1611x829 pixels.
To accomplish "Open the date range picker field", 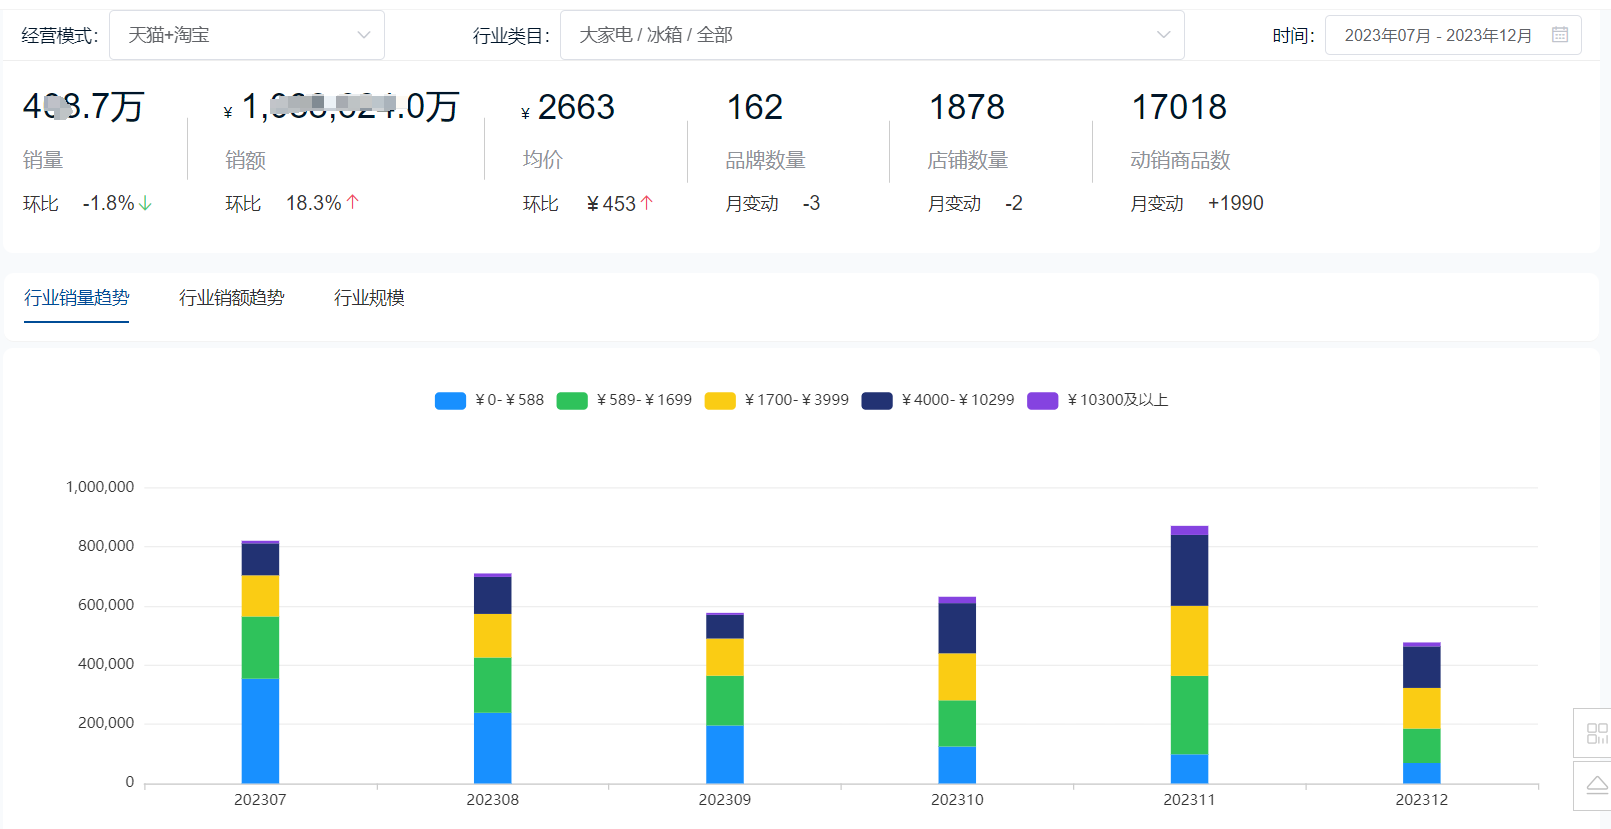I will pos(1453,35).
